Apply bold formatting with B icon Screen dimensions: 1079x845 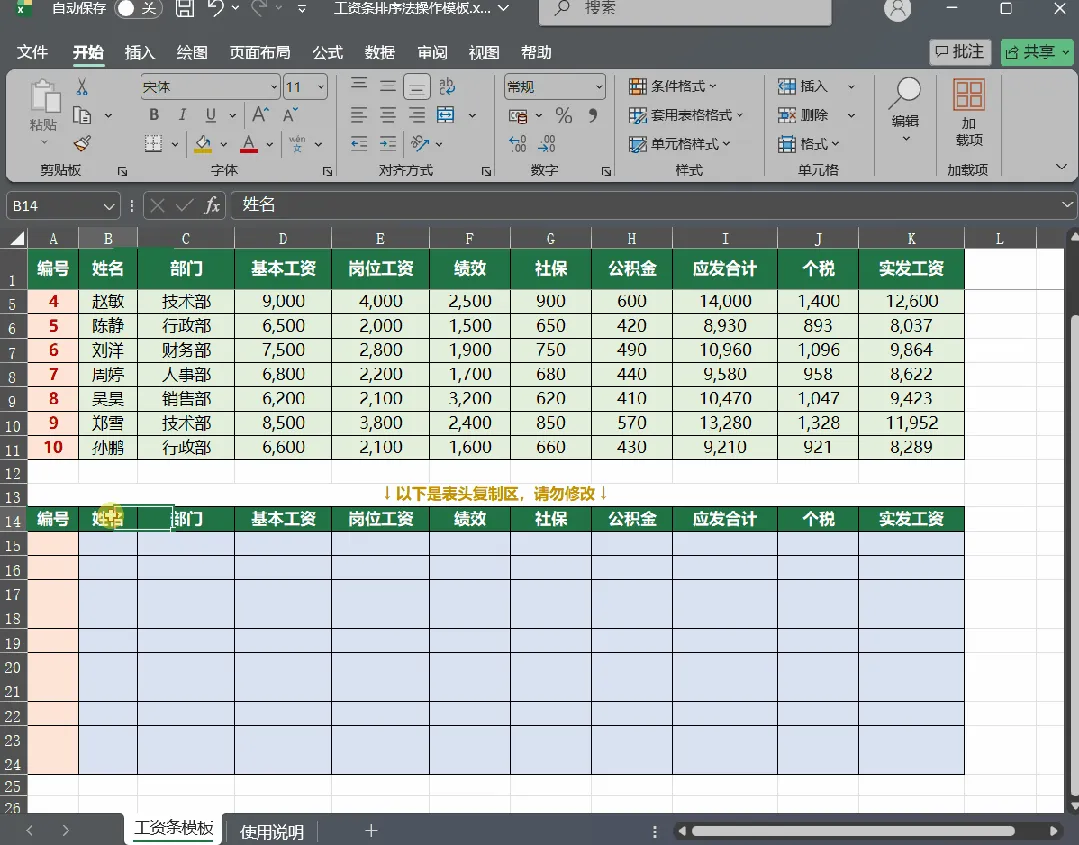(154, 115)
